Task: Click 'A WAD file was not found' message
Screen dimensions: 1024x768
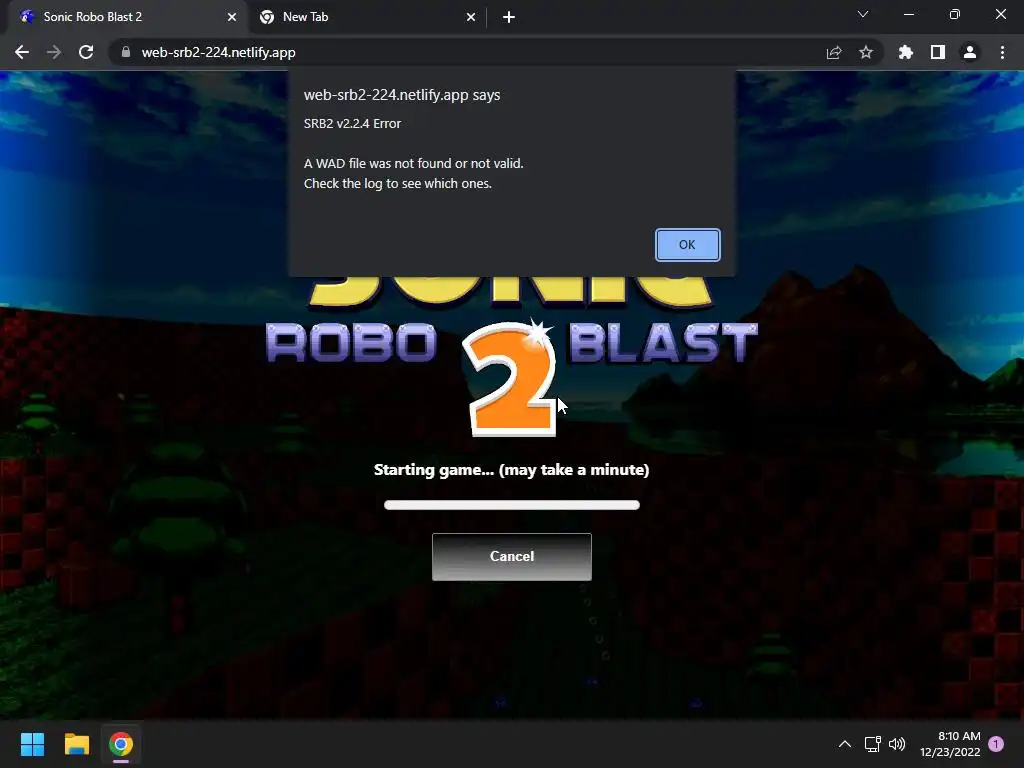Action: [413, 163]
